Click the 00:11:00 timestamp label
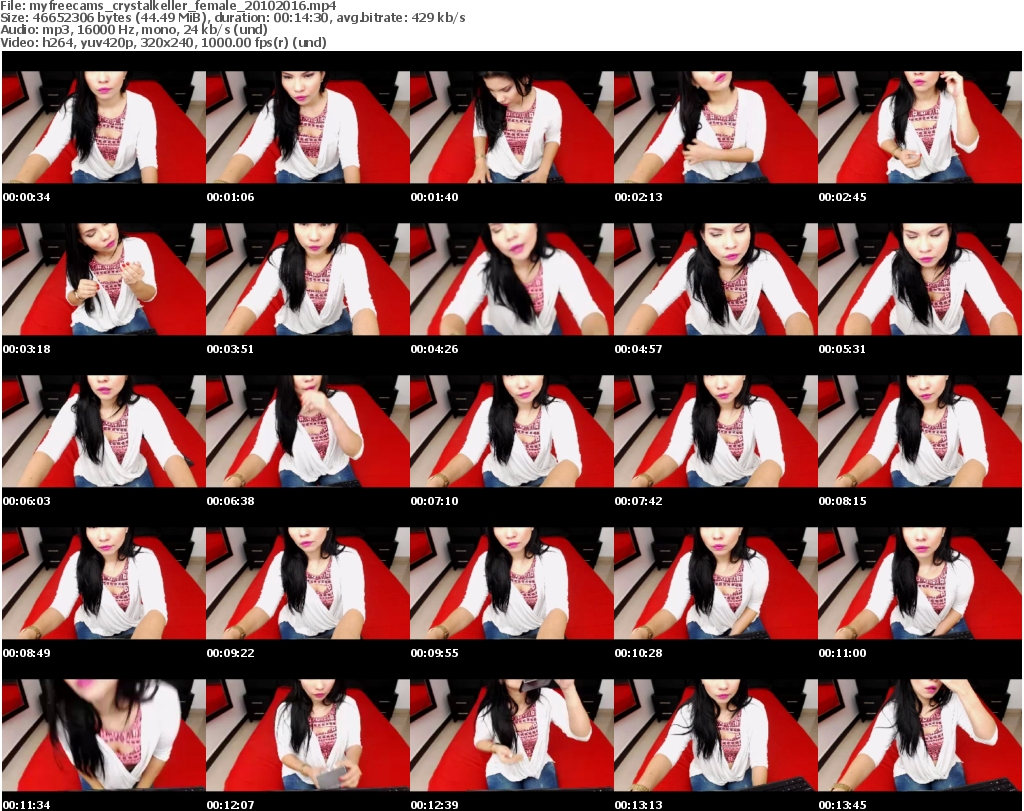This screenshot has width=1024, height=811. [x=842, y=653]
